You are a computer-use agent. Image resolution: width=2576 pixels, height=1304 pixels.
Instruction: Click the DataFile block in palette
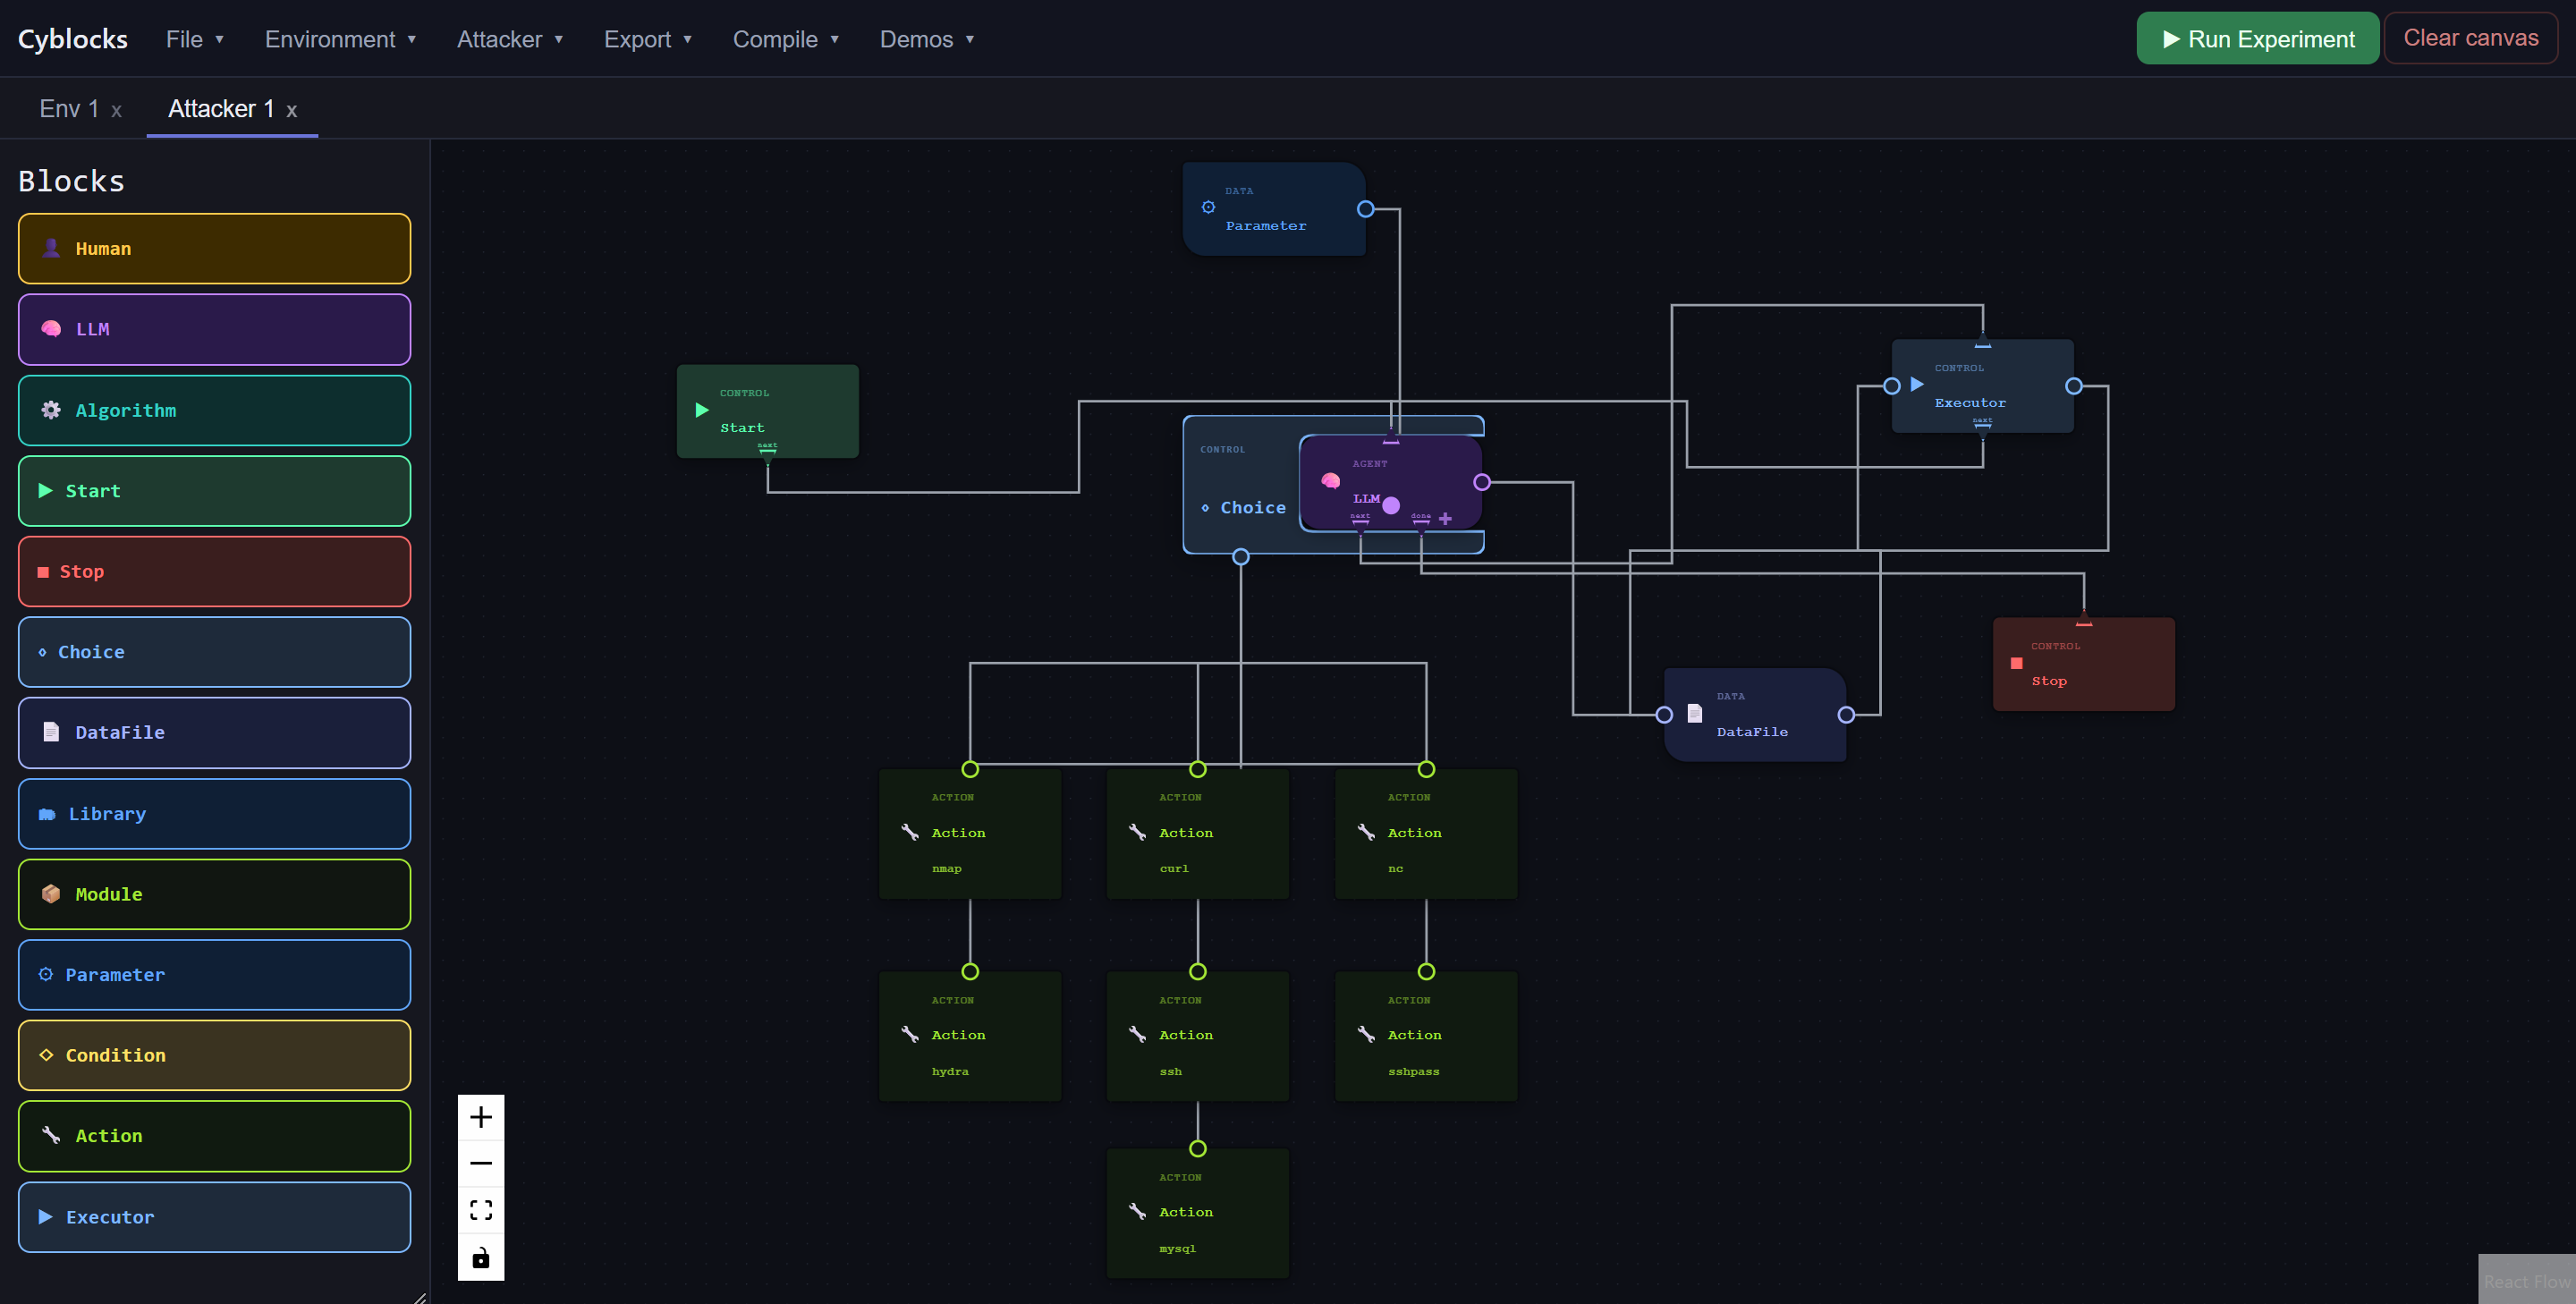214,733
